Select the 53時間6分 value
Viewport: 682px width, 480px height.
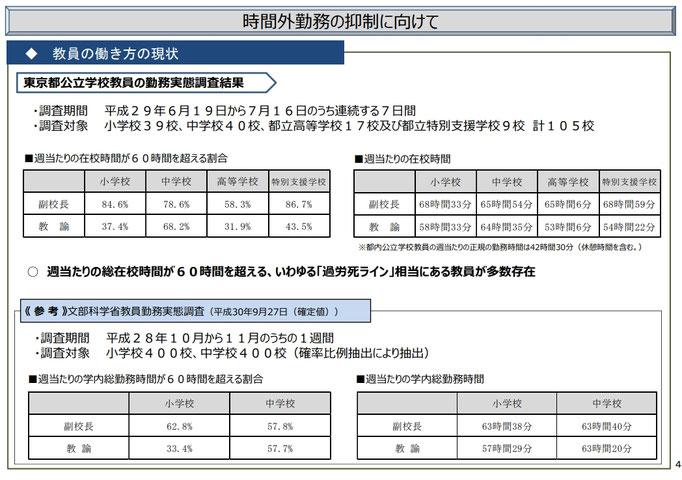pos(568,227)
